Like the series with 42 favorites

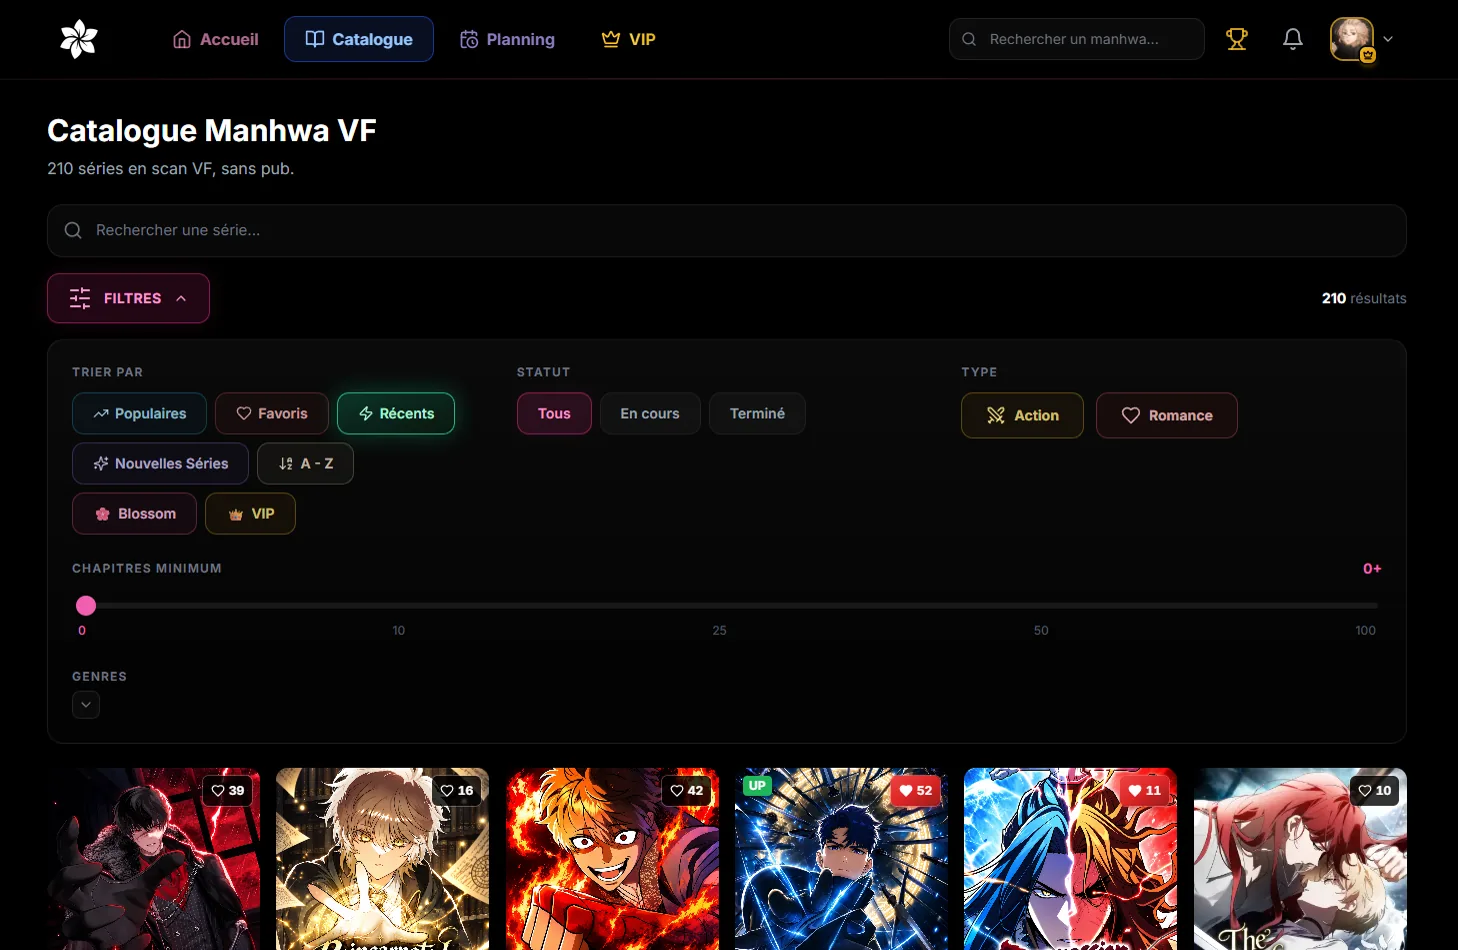(686, 790)
